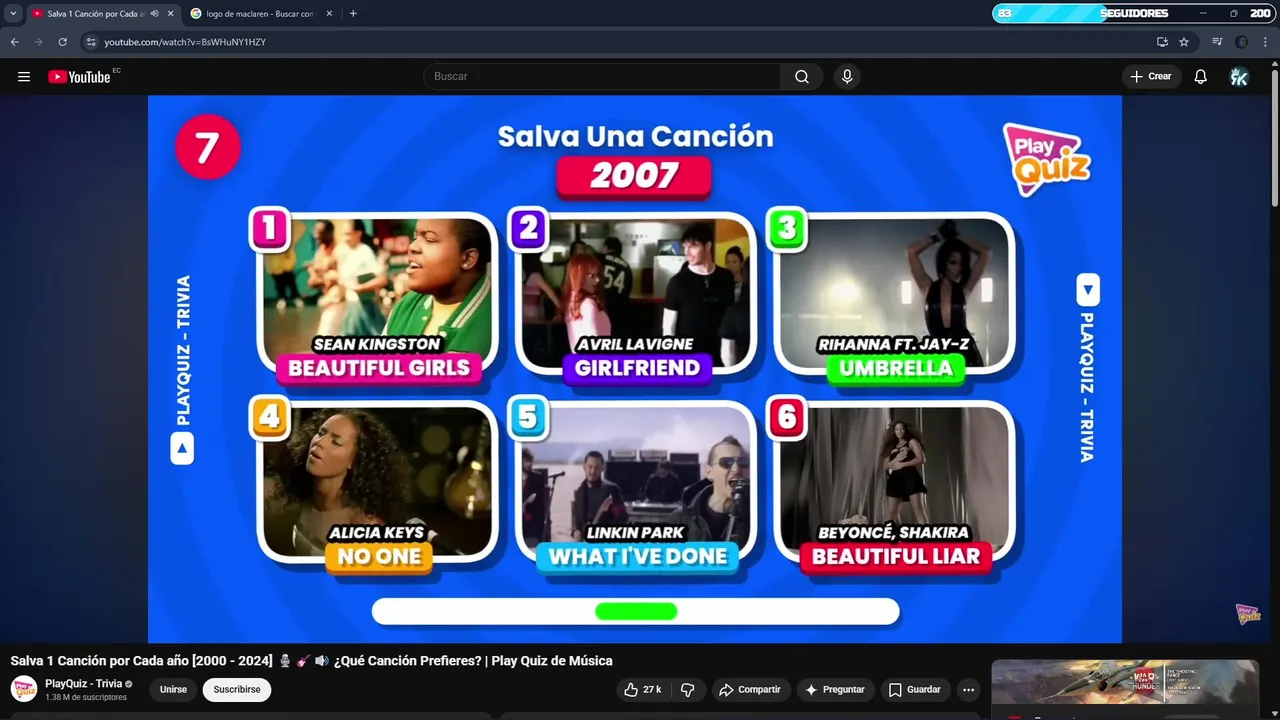Dislike the video
The width and height of the screenshot is (1280, 720).
click(x=688, y=690)
